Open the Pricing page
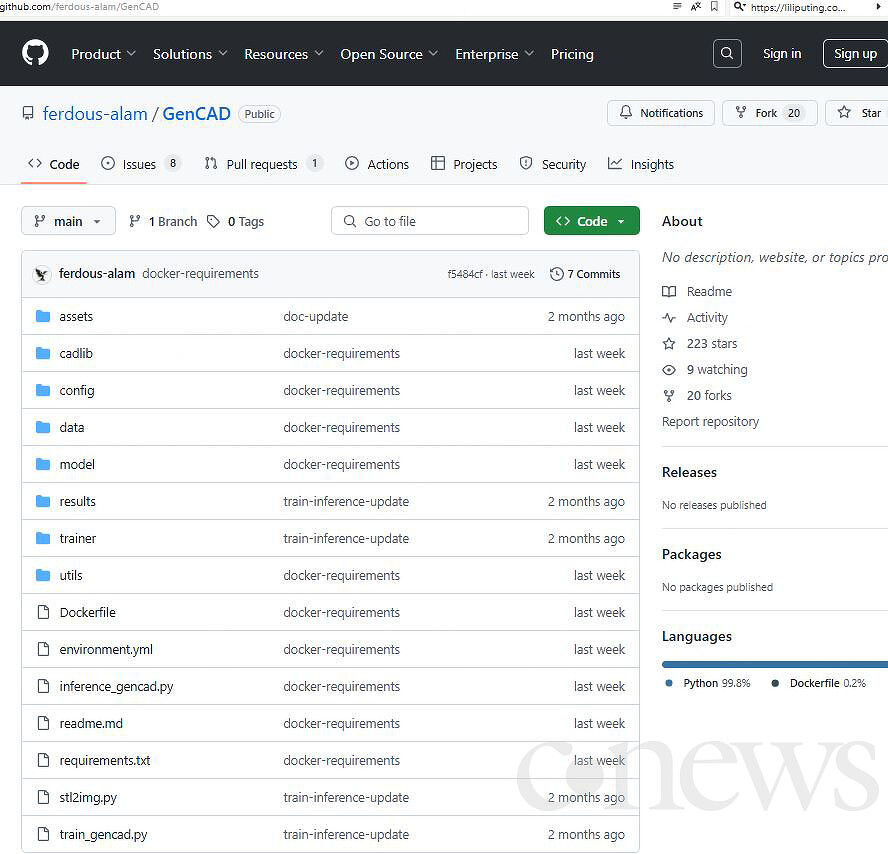 tap(572, 54)
